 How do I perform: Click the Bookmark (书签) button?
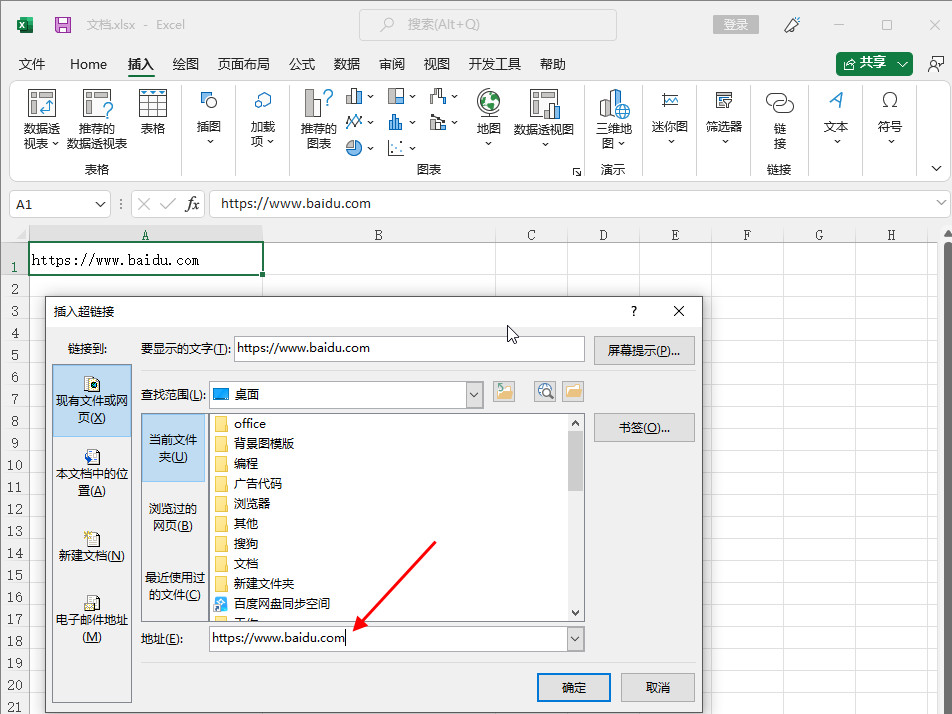pyautogui.click(x=644, y=427)
